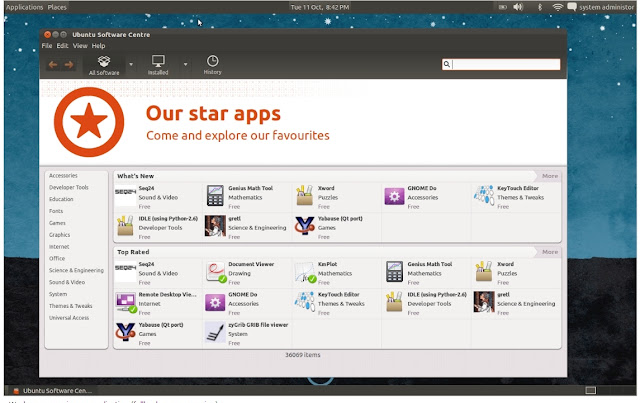
Task: Click the orange star banner logo
Action: [89, 122]
